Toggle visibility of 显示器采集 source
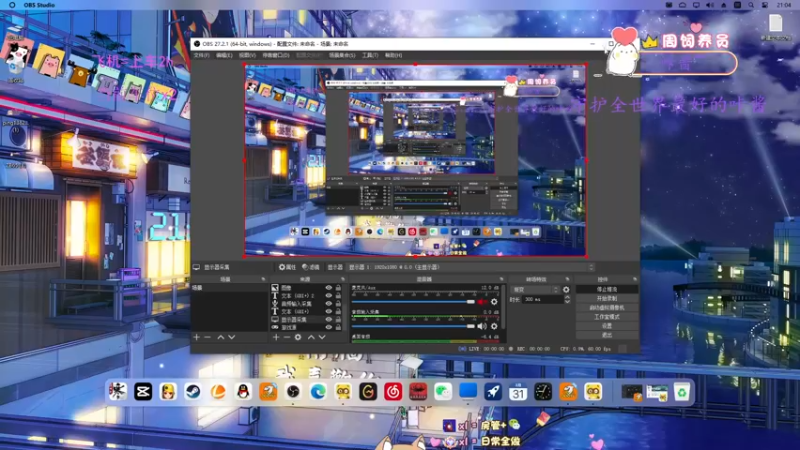Screen dimensions: 800x450 coord(329,319)
